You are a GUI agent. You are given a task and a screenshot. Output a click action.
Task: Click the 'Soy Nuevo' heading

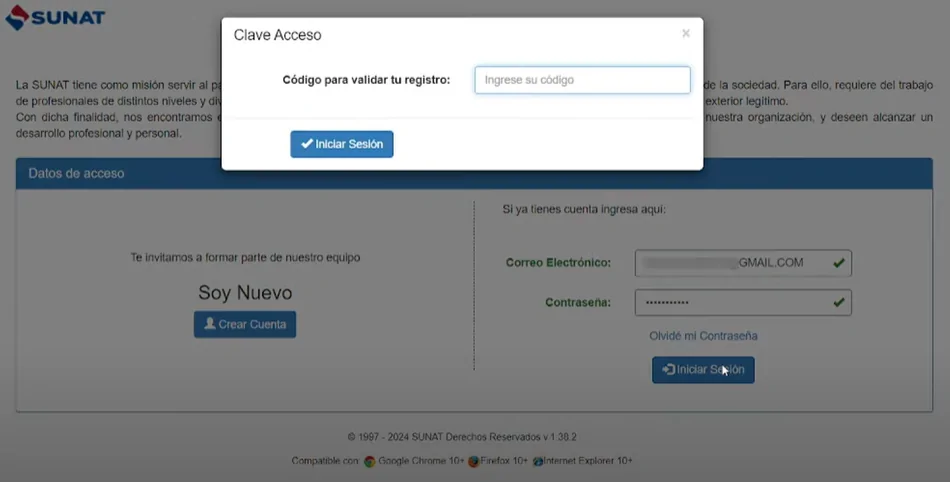(245, 293)
